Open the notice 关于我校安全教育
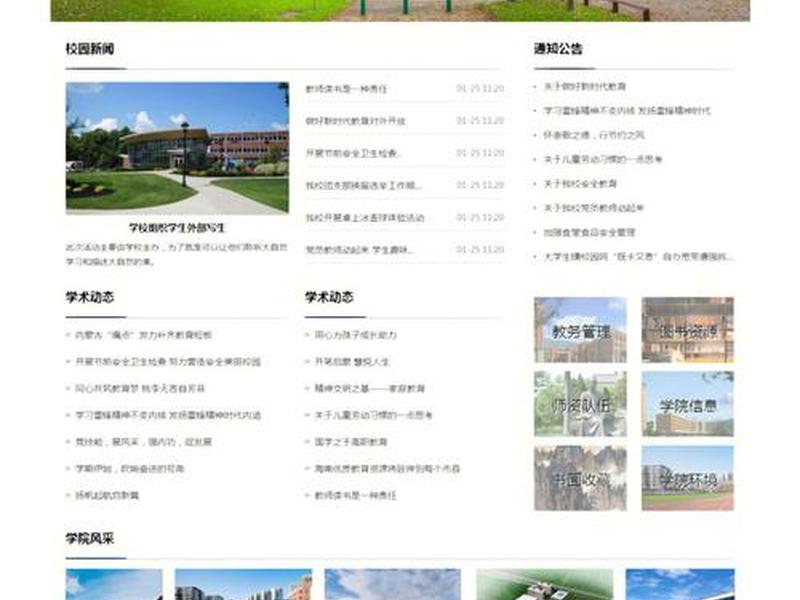Image resolution: width=800 pixels, height=600 pixels. pyautogui.click(x=580, y=184)
